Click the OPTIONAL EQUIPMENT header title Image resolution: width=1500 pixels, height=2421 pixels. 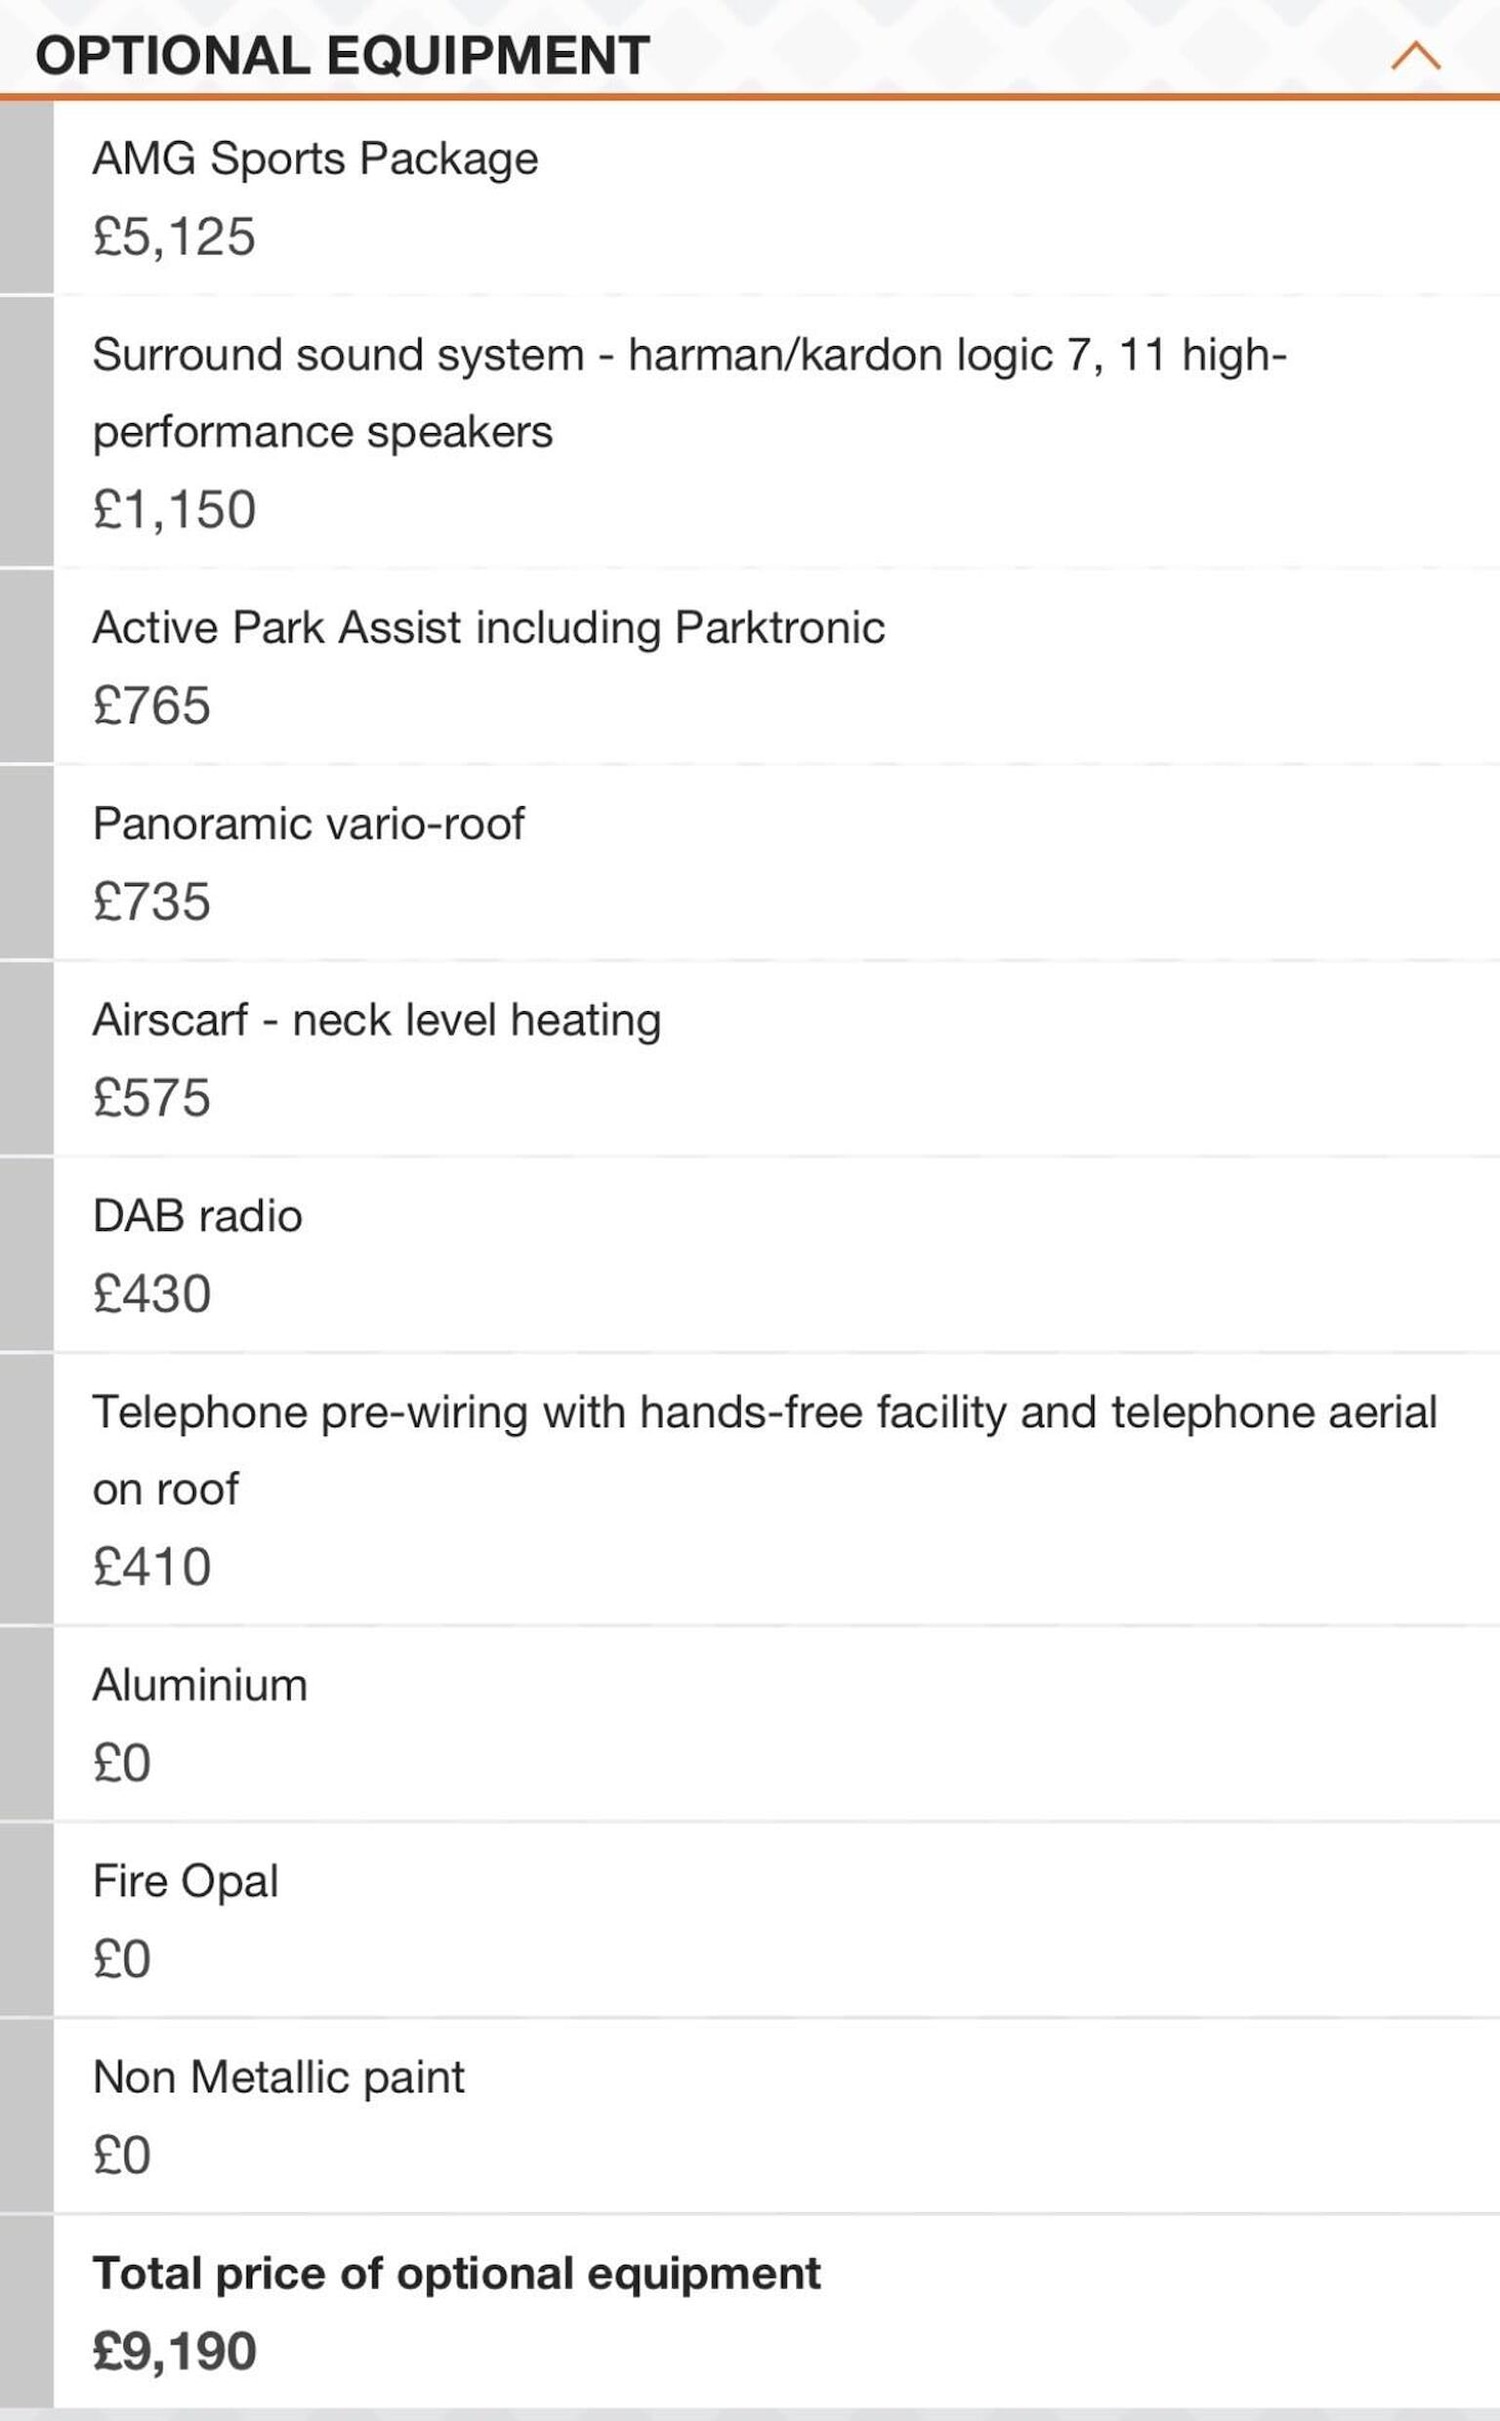[342, 55]
